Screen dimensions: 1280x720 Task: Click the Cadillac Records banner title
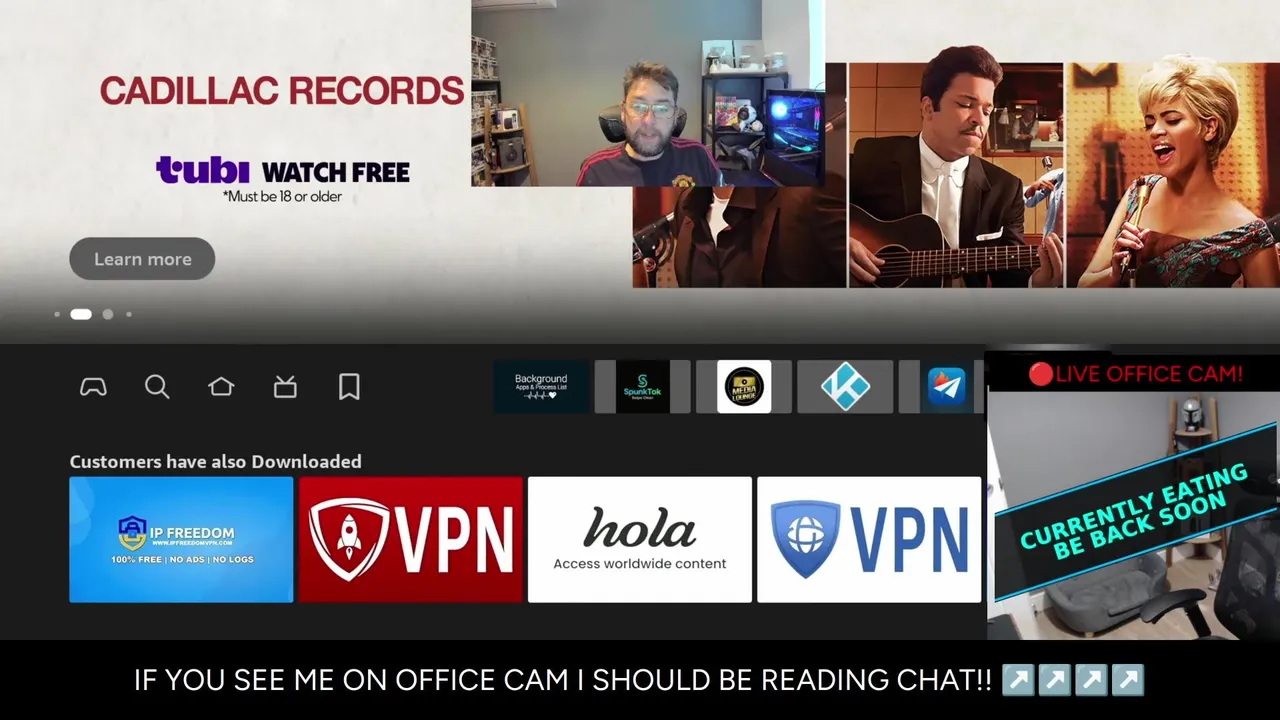click(x=282, y=91)
